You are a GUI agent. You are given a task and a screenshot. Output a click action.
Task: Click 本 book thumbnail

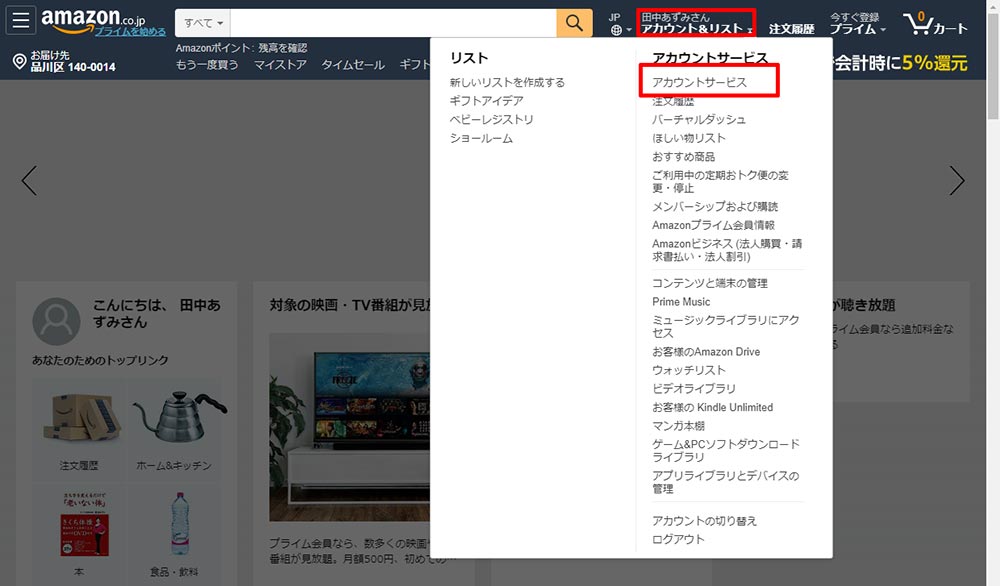click(x=84, y=523)
